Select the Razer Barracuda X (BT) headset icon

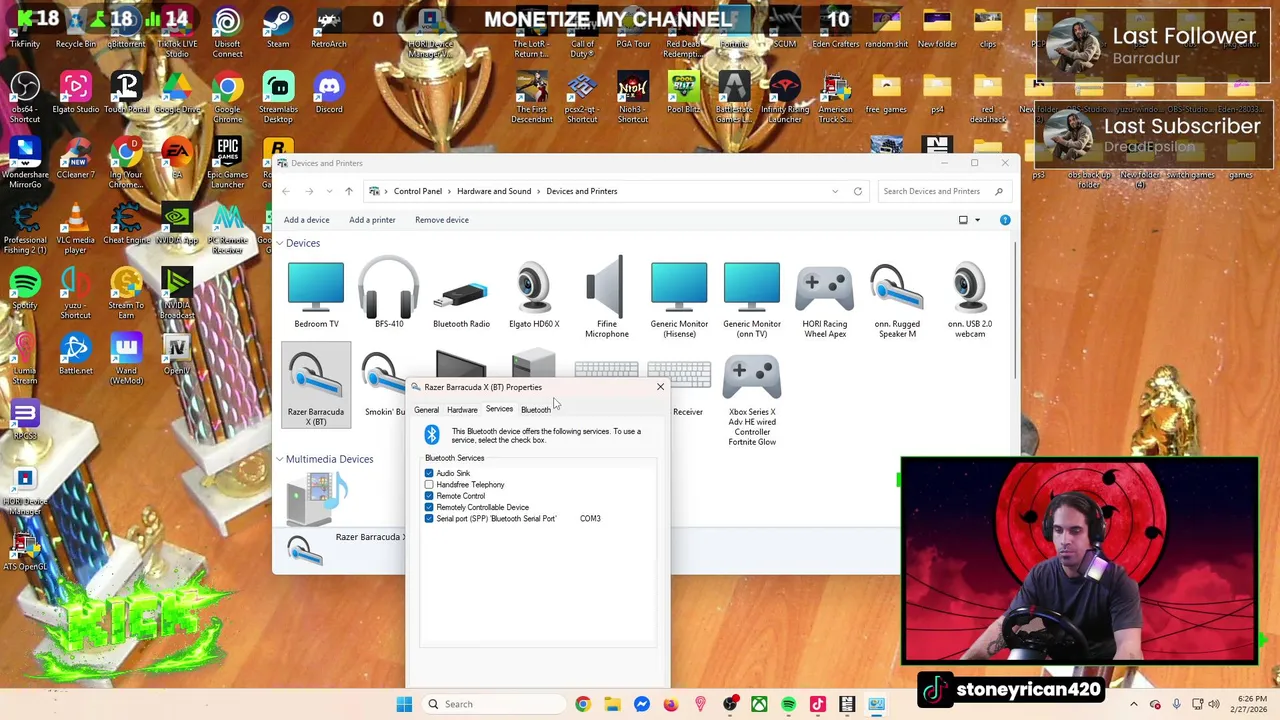pyautogui.click(x=316, y=386)
